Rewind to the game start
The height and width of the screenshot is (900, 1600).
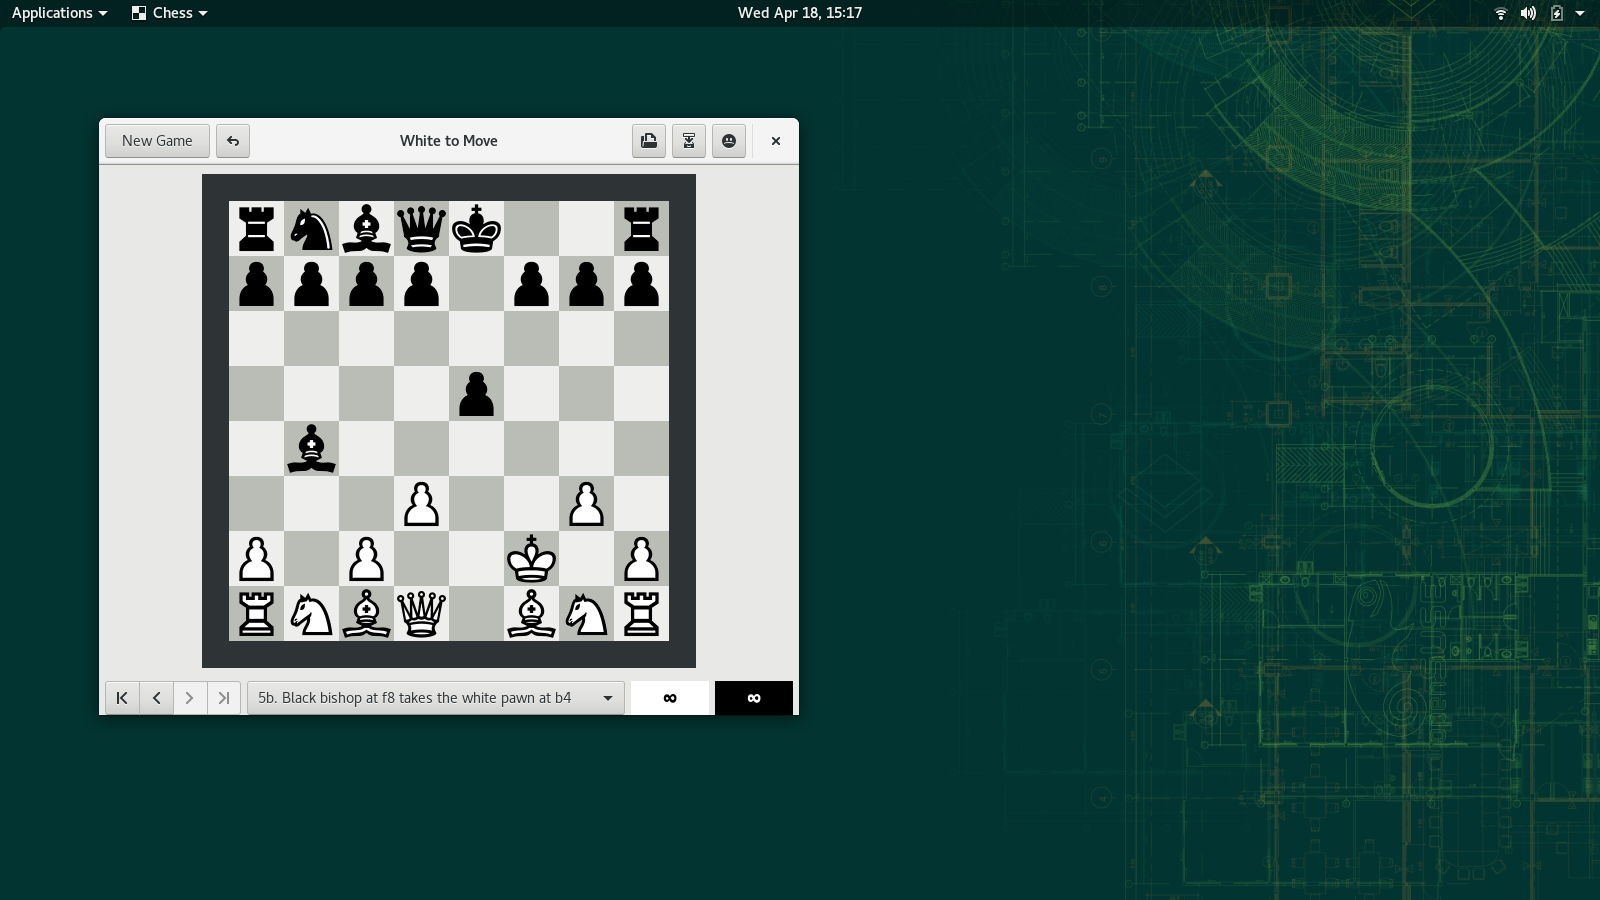(x=122, y=698)
